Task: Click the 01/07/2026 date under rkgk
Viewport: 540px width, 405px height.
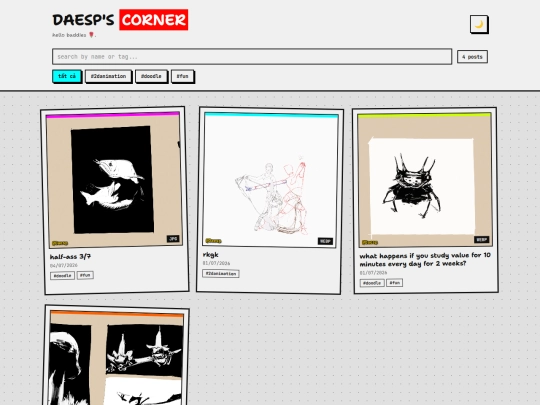Action: [x=216, y=263]
